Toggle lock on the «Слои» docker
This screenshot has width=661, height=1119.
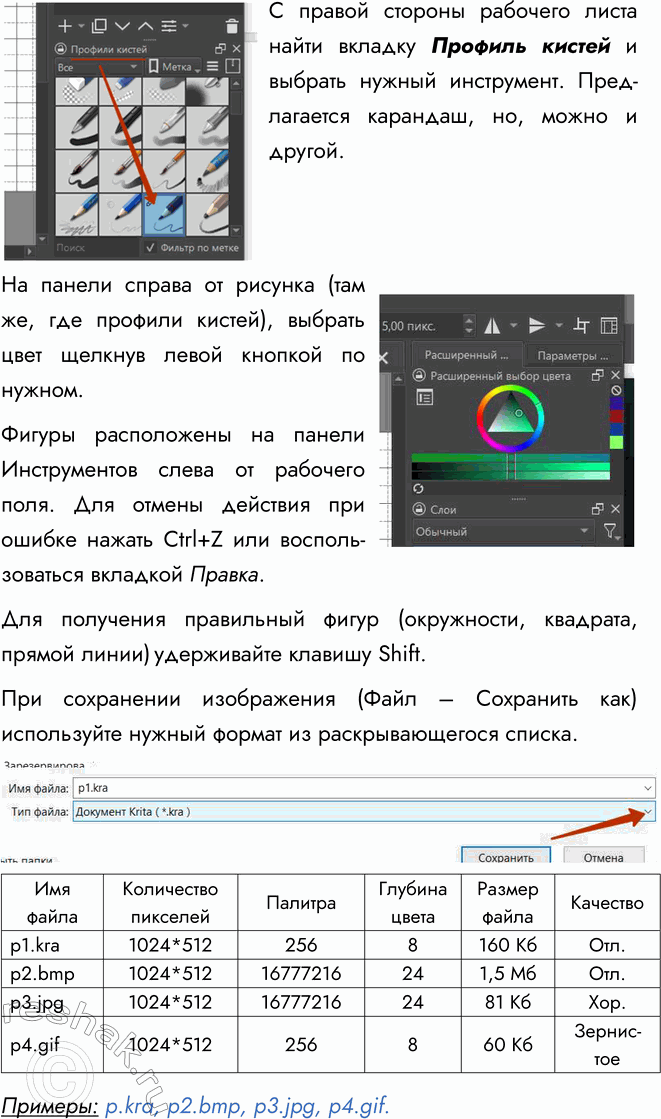click(421, 509)
